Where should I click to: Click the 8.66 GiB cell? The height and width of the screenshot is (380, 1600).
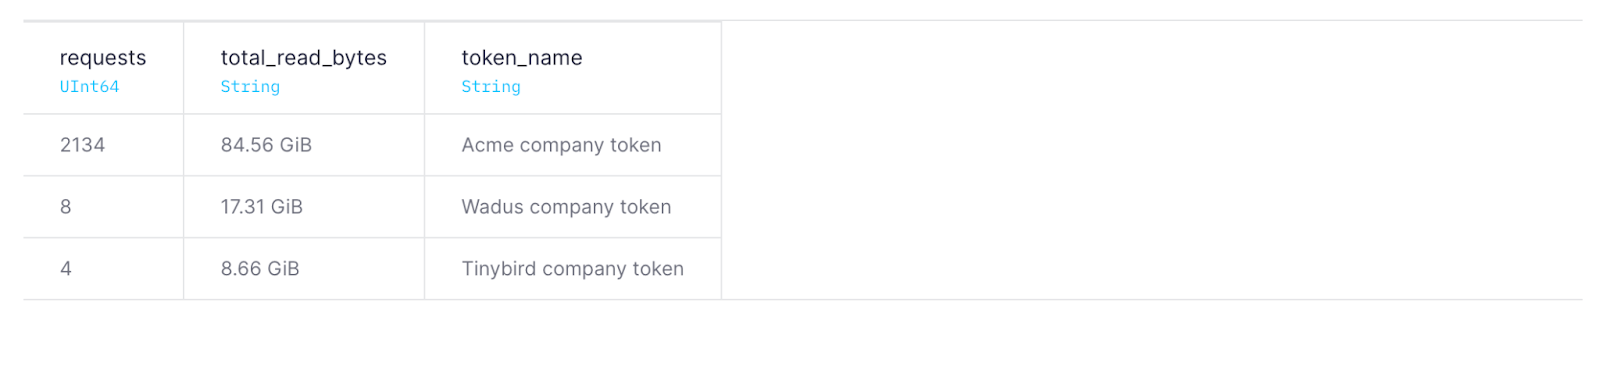coord(304,269)
